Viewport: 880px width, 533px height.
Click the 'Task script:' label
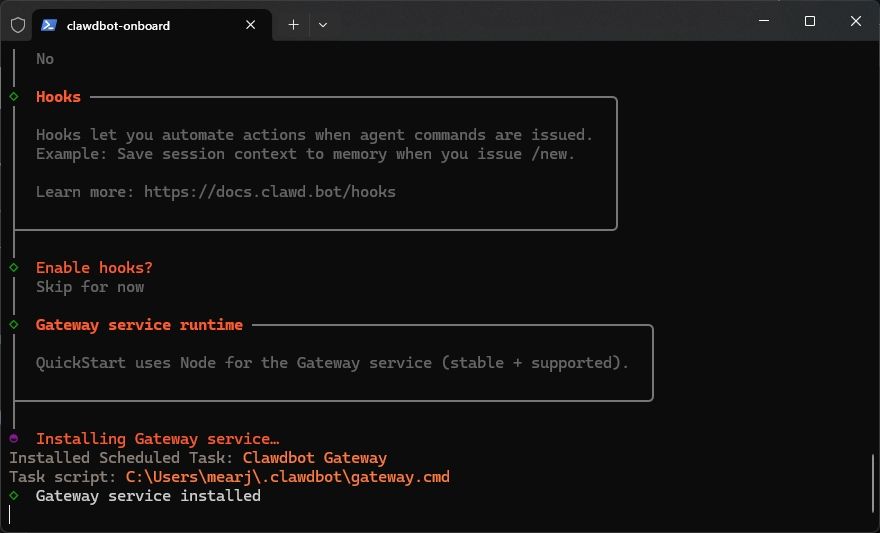[63, 477]
